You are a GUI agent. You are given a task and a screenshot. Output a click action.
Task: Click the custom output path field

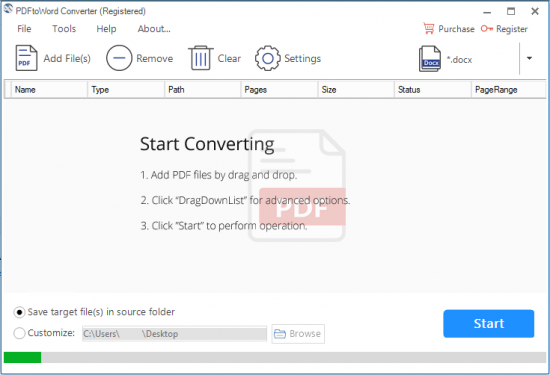(174, 334)
